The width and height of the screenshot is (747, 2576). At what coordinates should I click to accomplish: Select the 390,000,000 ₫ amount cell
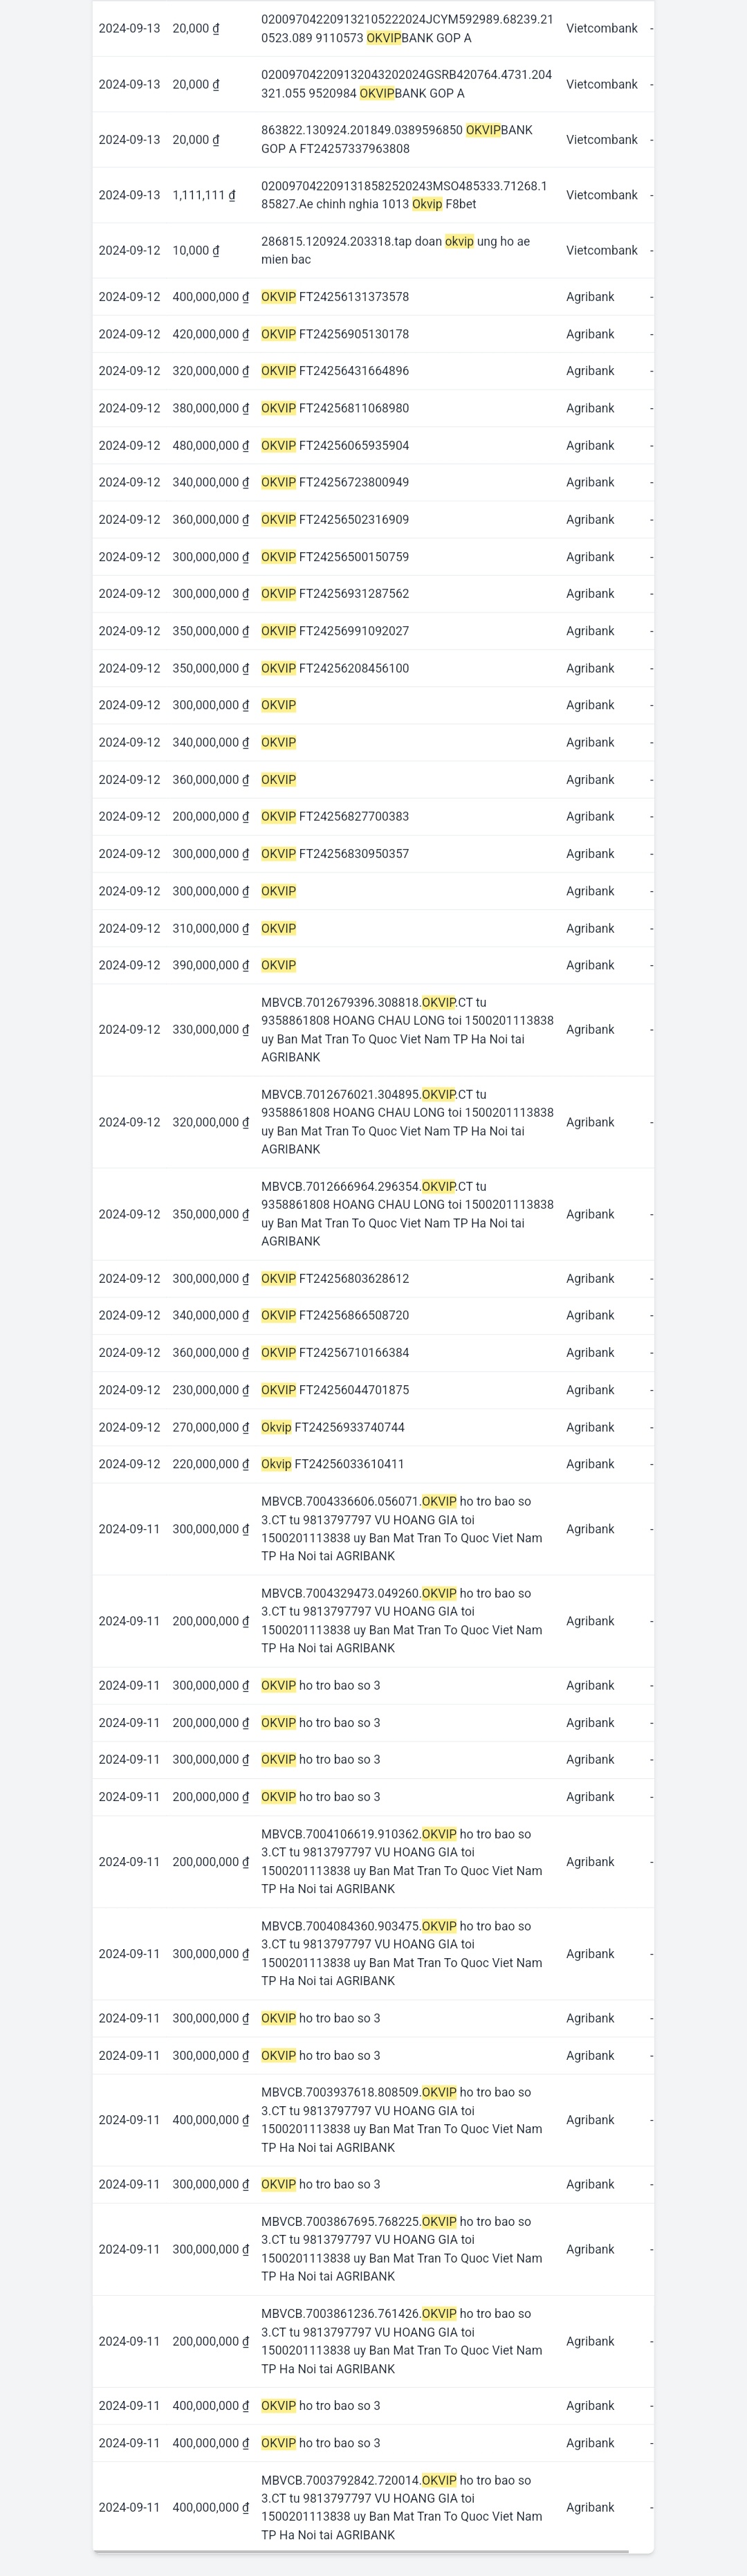210,965
